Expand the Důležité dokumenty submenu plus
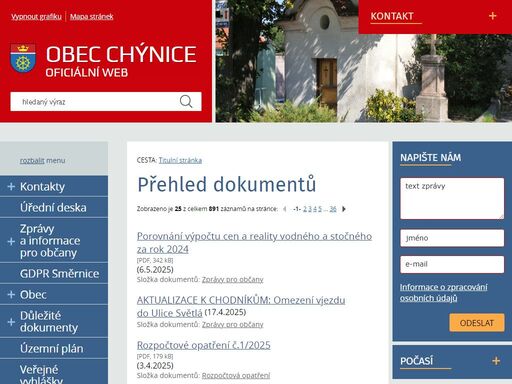Screen dimensions: 512x384 pyautogui.click(x=11, y=322)
